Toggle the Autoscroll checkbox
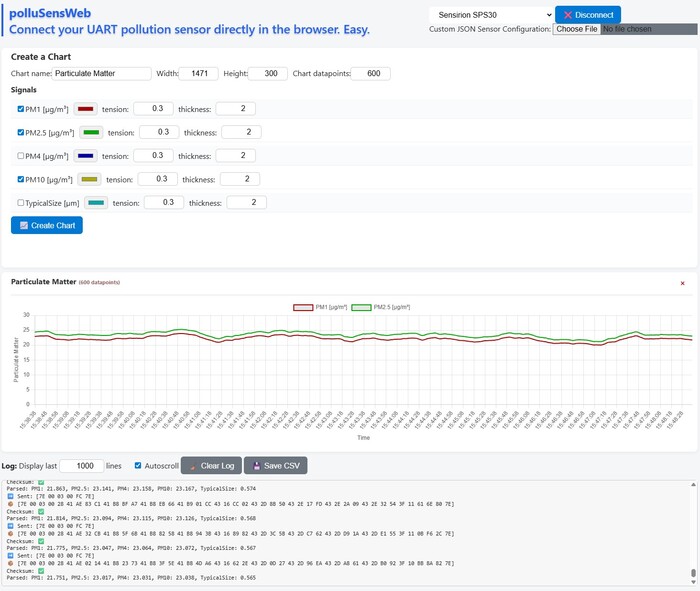Viewport: 700px width, 591px height. point(138,466)
